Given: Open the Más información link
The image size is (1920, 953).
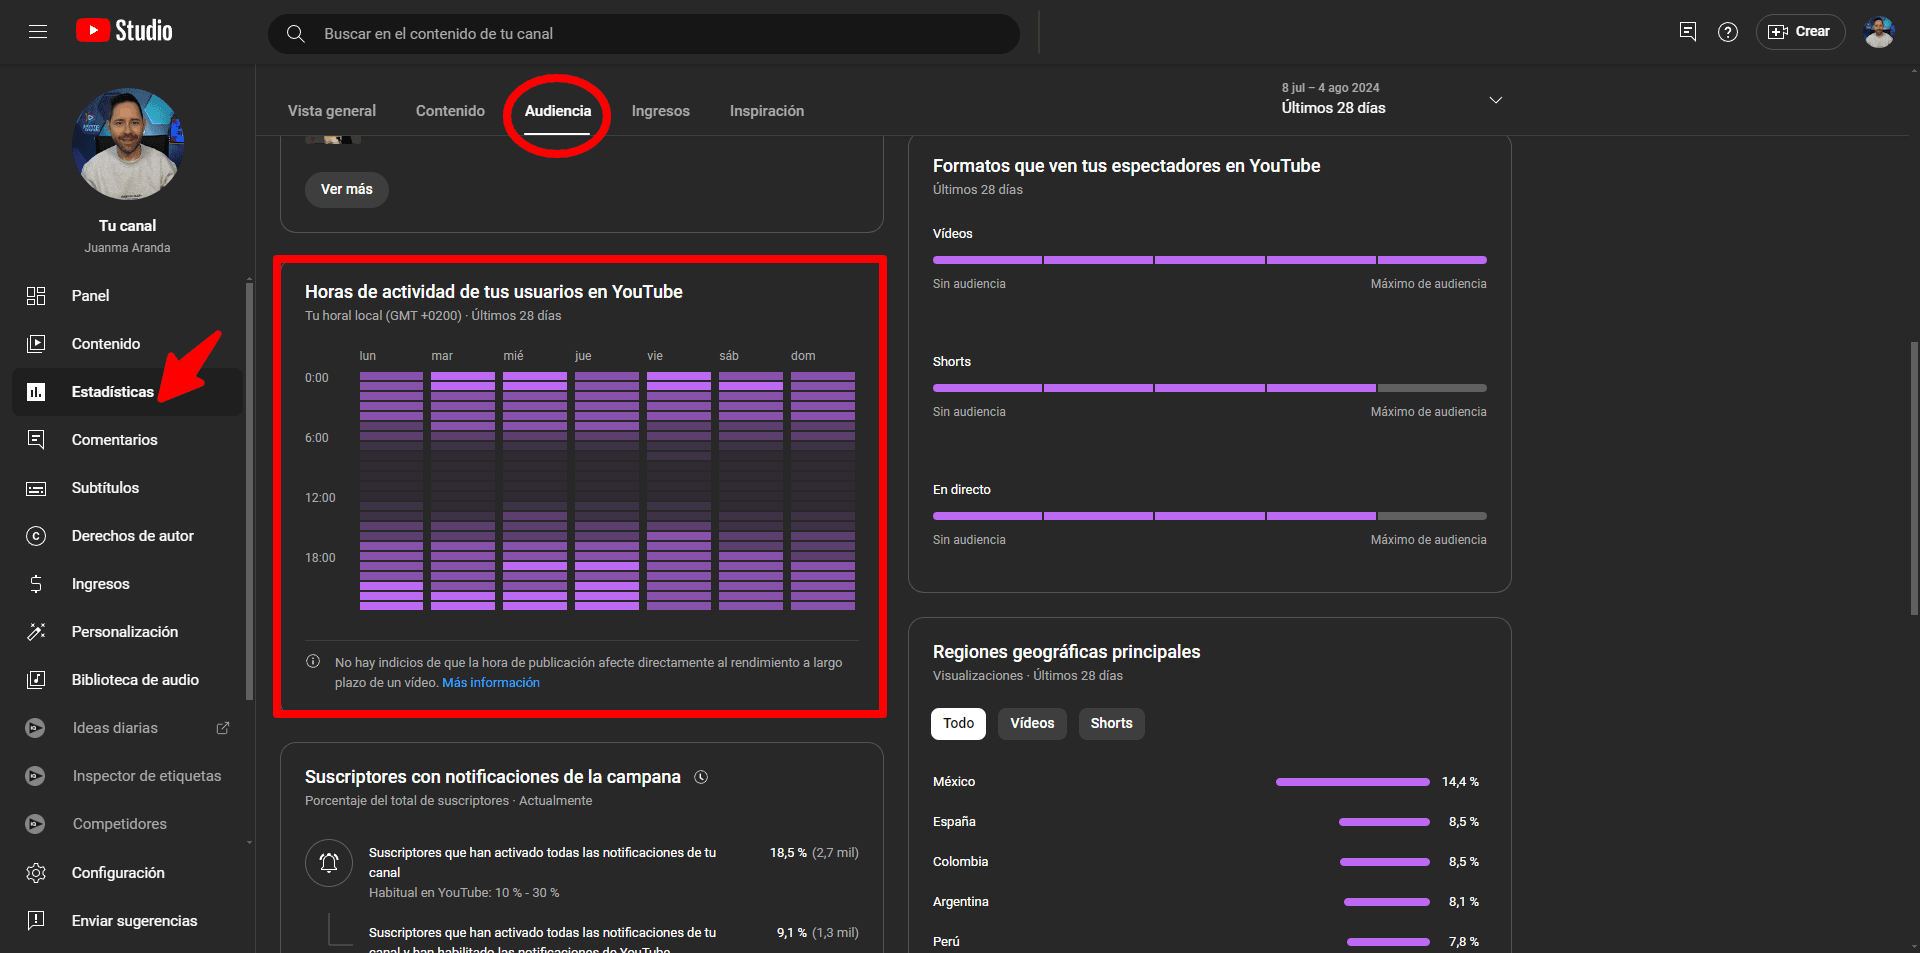Looking at the screenshot, I should [491, 683].
